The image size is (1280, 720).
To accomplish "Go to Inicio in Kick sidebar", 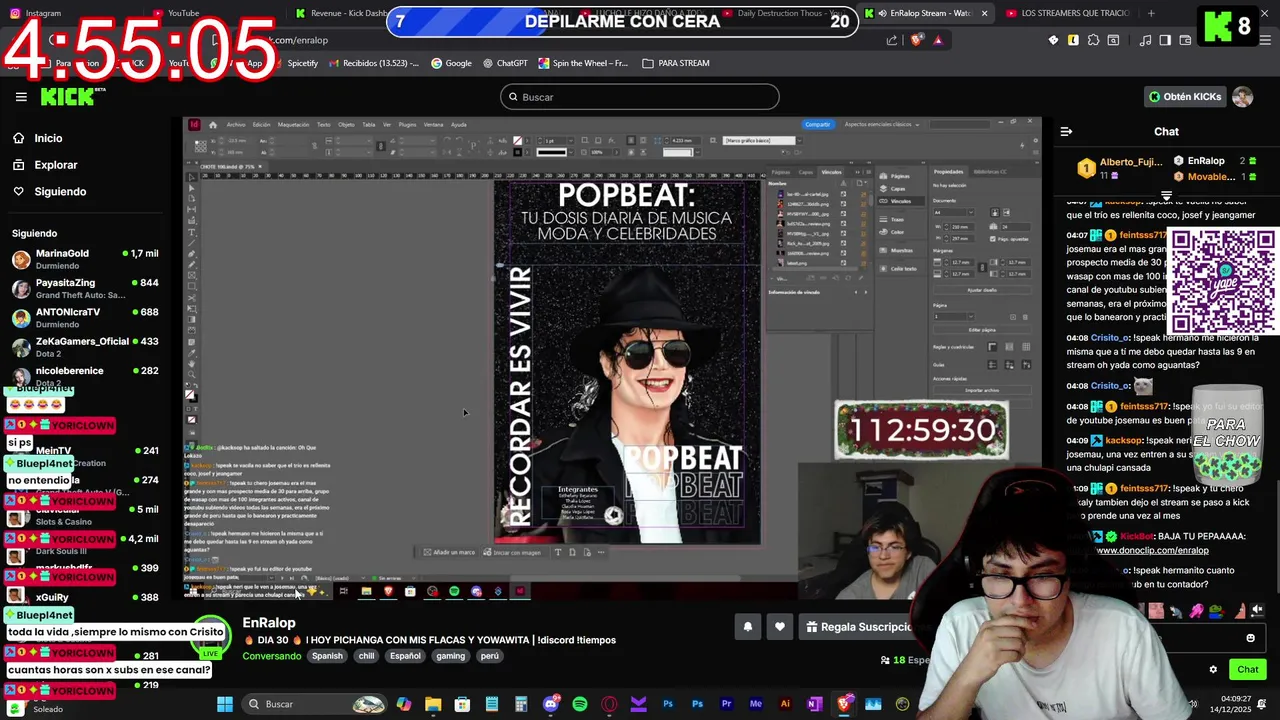I will [48, 138].
